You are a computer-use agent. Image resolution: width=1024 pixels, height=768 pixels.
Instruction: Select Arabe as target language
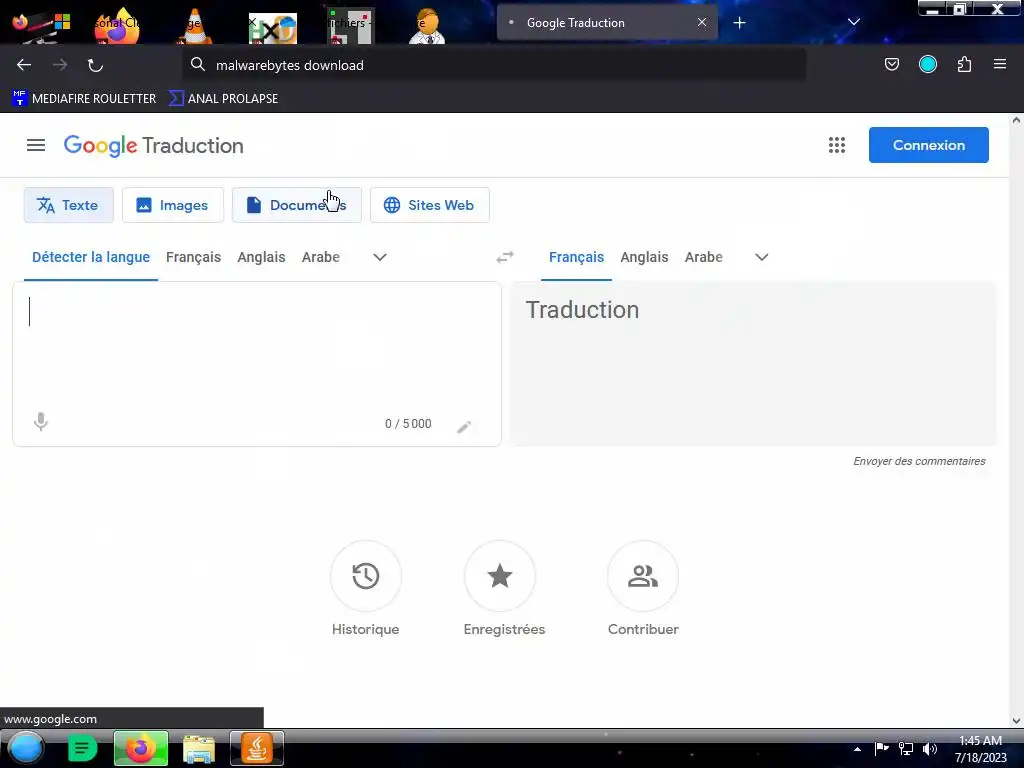point(703,257)
